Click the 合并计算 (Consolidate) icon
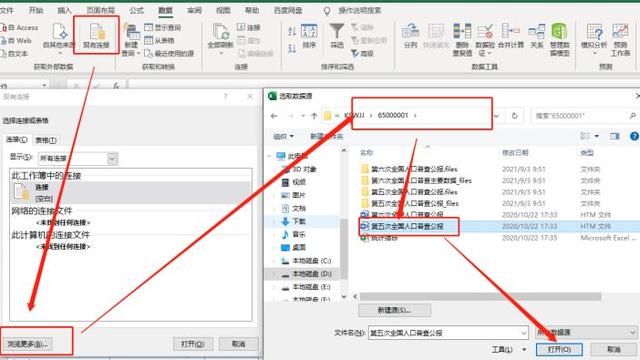The height and width of the screenshot is (360, 640). click(x=511, y=36)
